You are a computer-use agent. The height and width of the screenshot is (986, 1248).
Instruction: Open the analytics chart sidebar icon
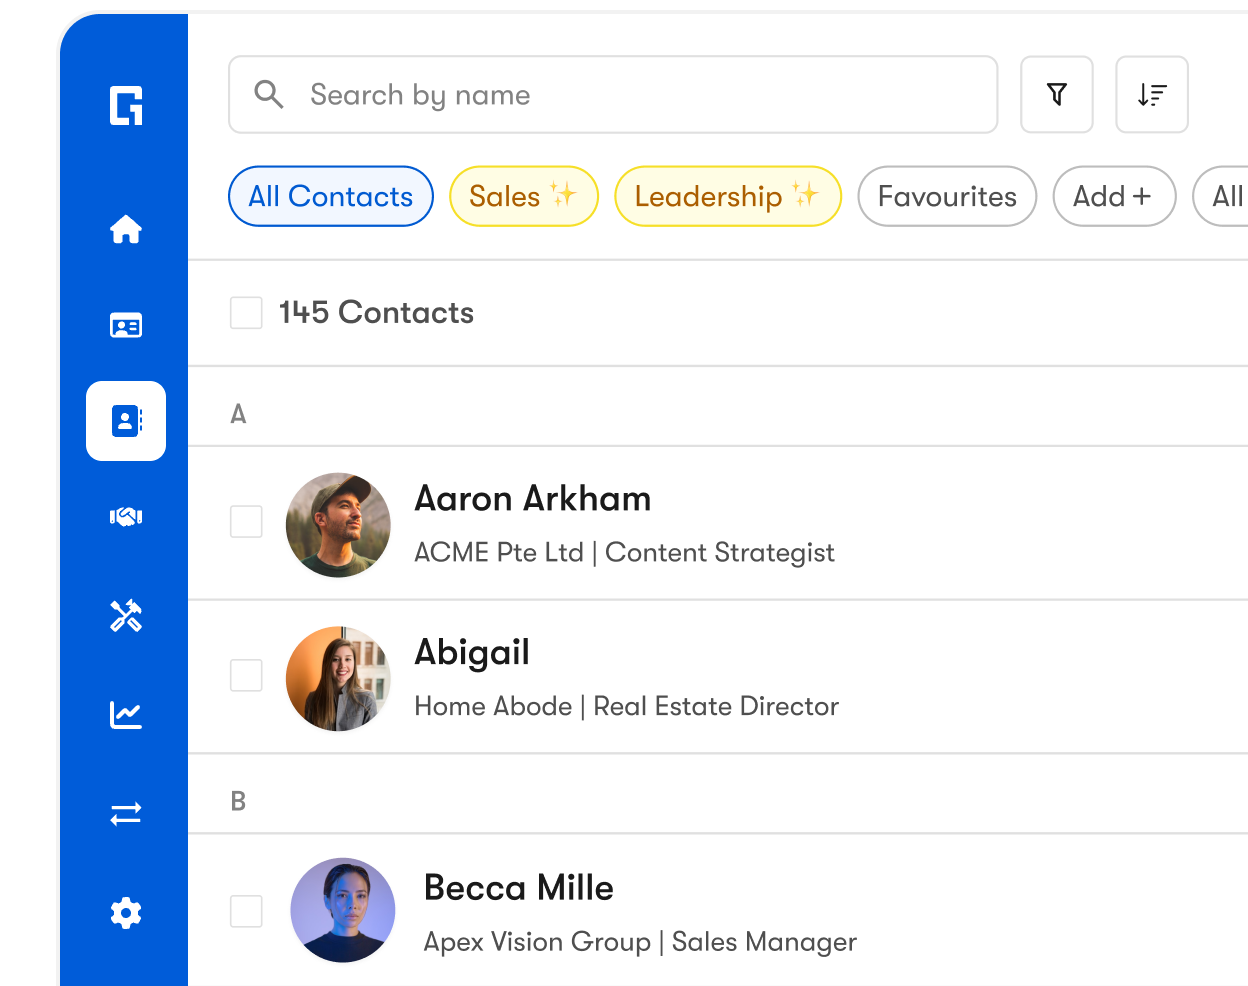click(x=126, y=714)
